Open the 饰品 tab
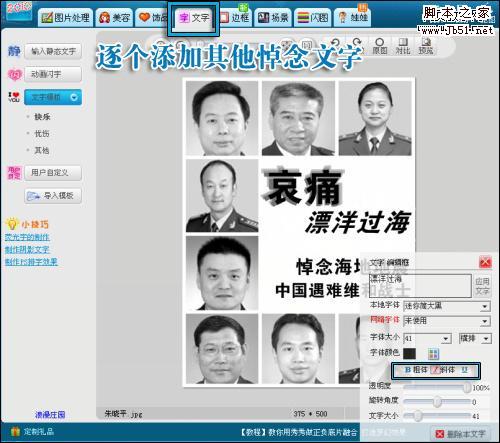This screenshot has height=443, width=500. [152, 17]
